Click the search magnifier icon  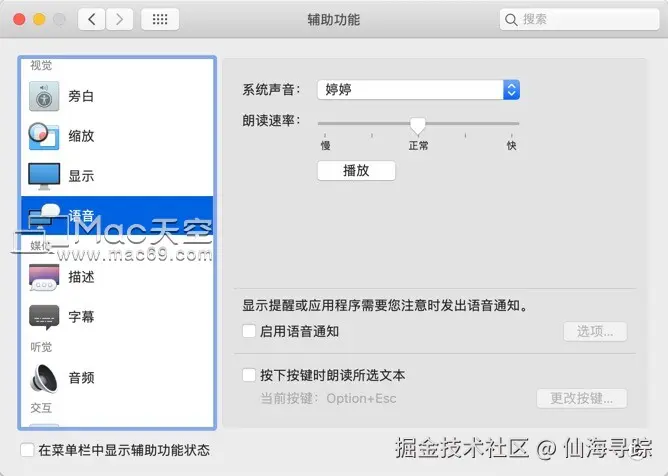pos(510,20)
